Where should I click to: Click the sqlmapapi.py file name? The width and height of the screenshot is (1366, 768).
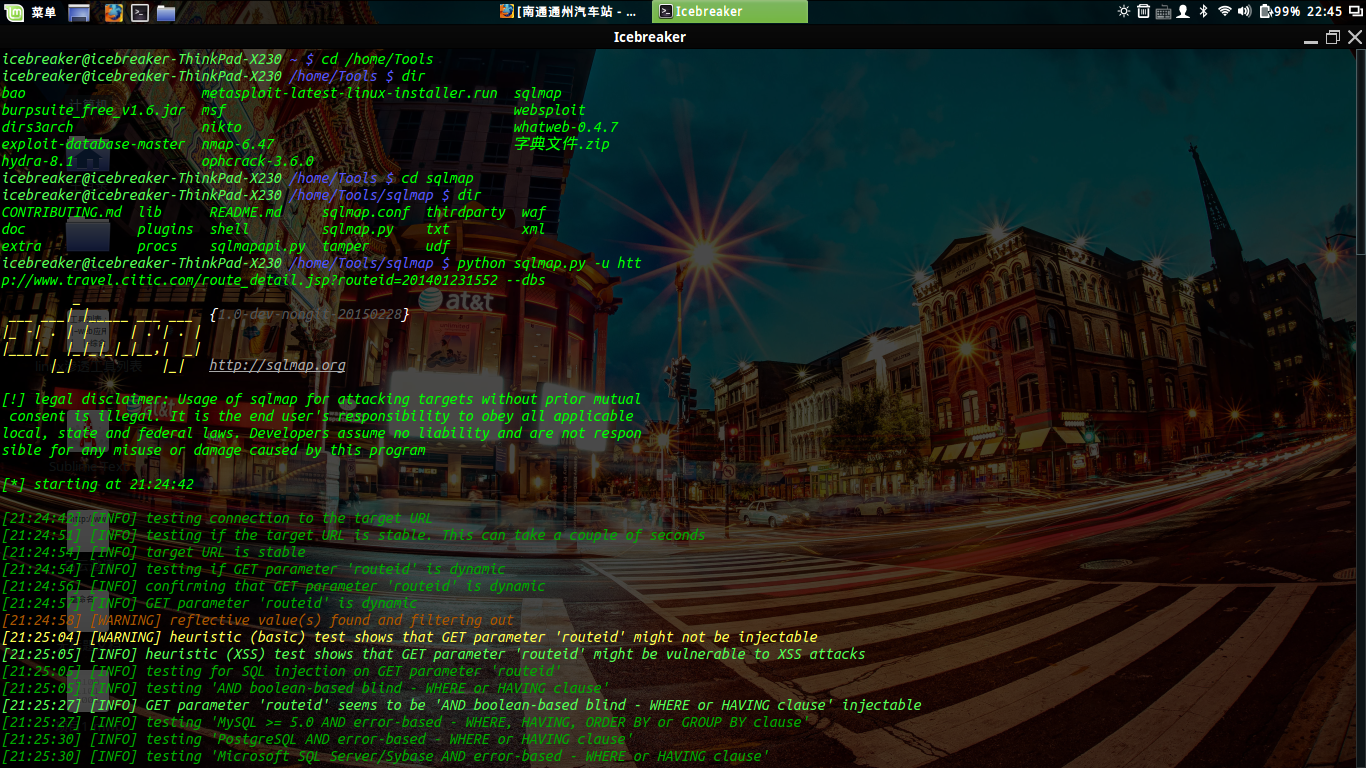coord(258,246)
